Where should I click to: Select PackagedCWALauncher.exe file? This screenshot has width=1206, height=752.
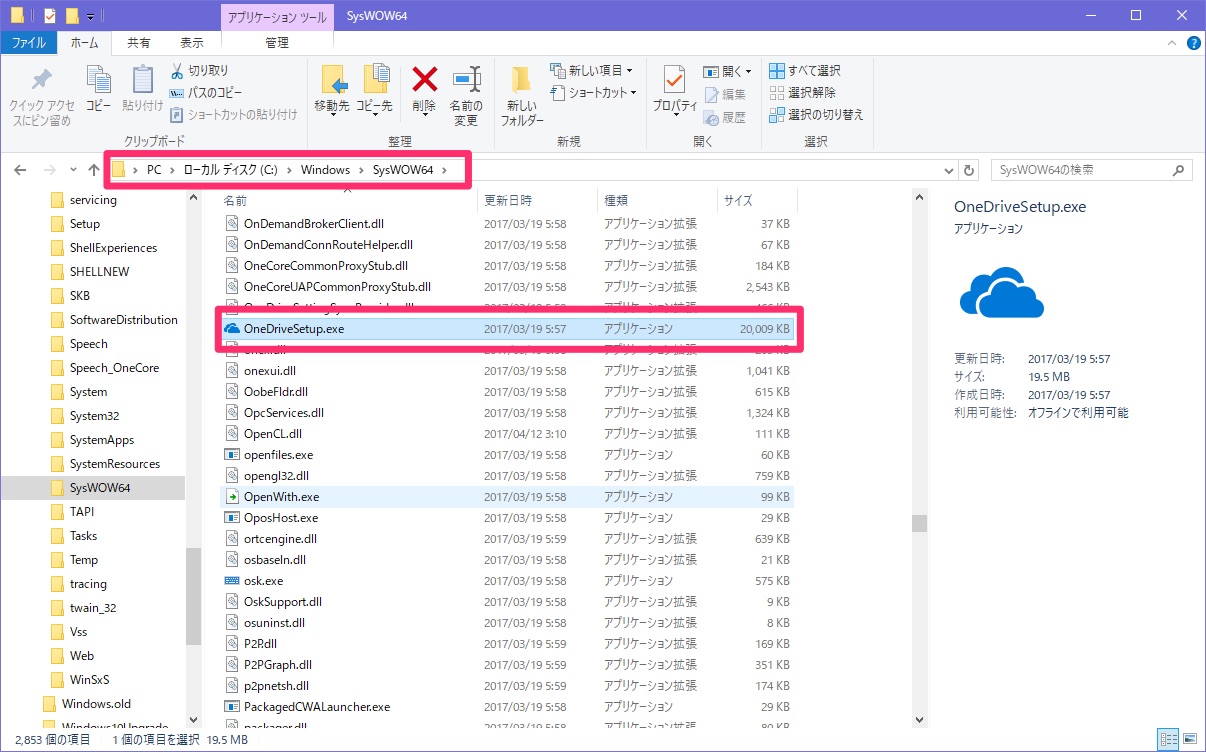[x=508, y=706]
